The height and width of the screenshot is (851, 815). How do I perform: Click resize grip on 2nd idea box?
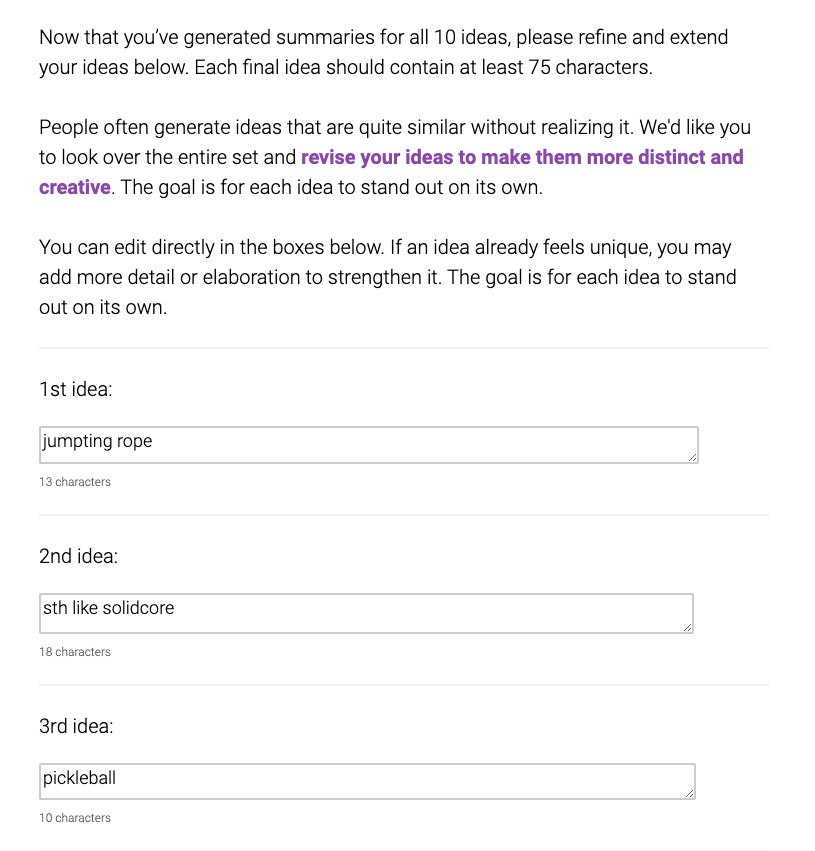coord(687,627)
